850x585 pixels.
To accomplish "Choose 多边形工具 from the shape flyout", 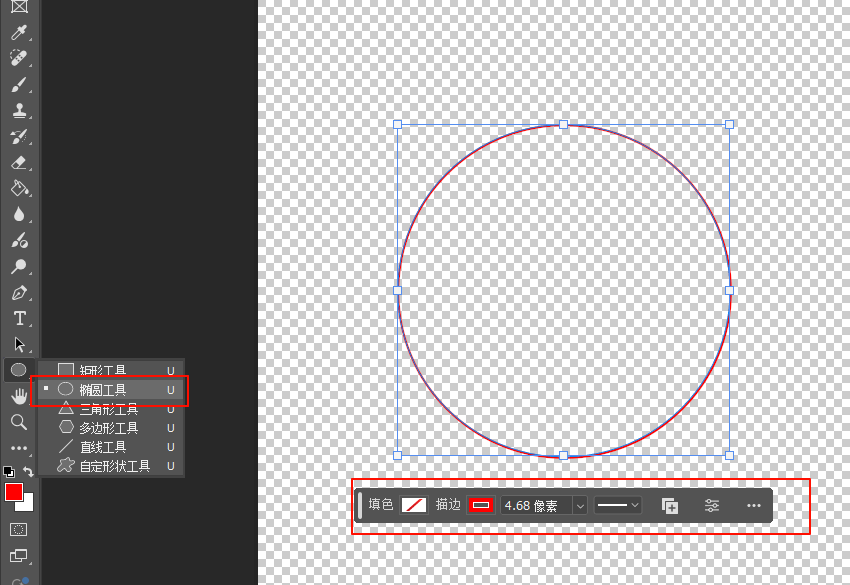I will point(109,428).
